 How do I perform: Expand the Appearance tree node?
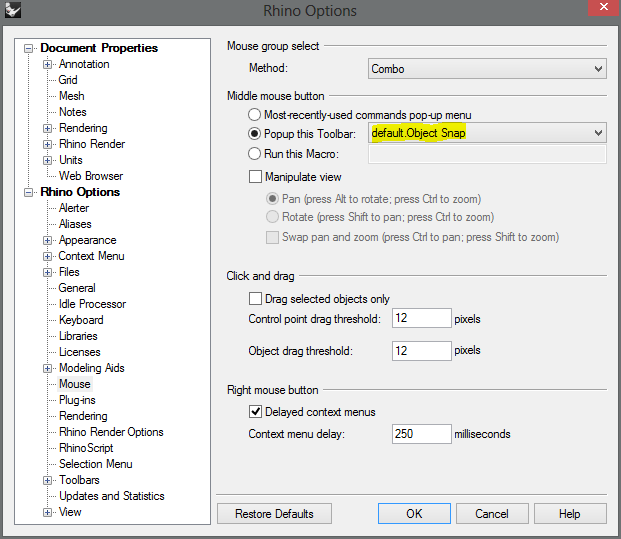(48, 240)
